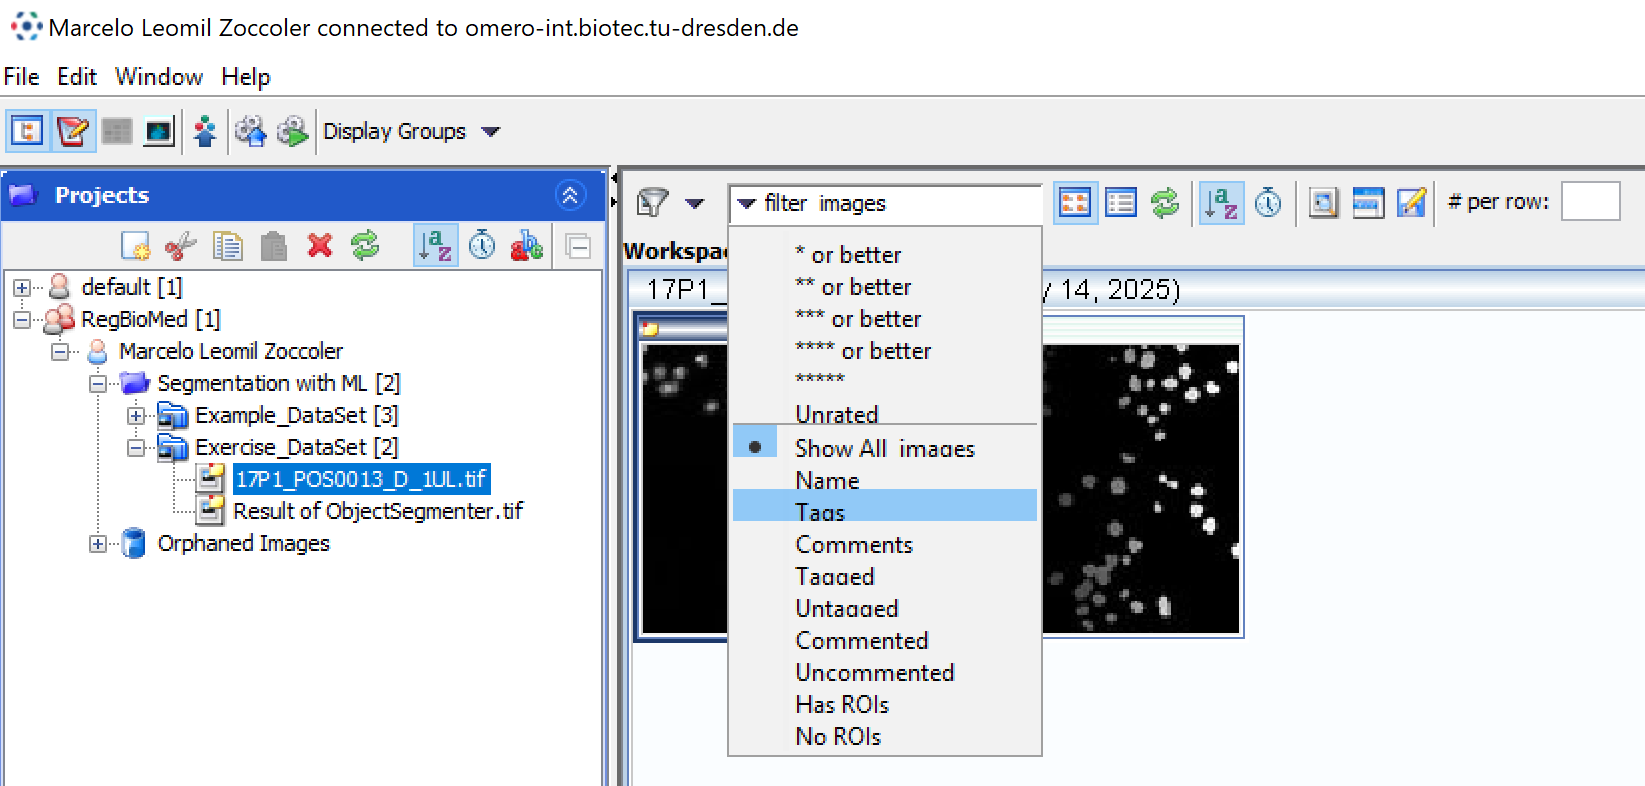Choose *** or better rating filter
Viewport: 1645px width, 786px height.
point(885,319)
